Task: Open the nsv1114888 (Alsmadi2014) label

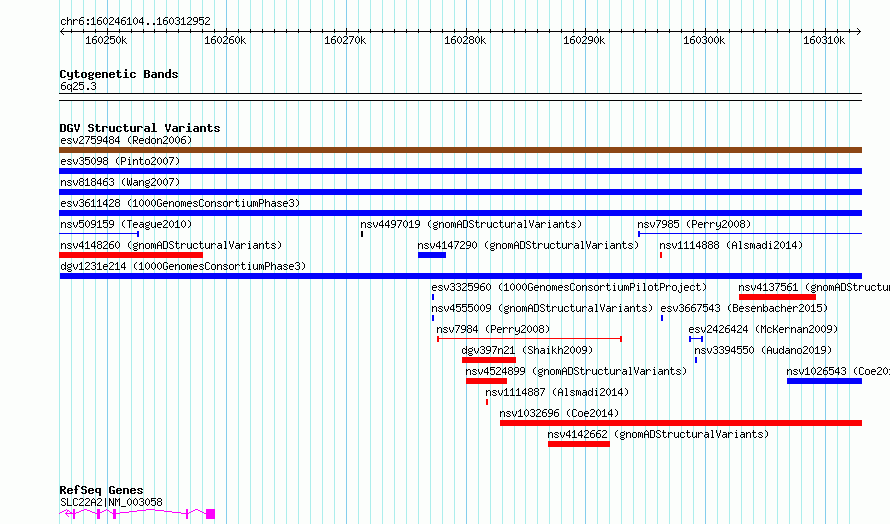Action: click(731, 245)
